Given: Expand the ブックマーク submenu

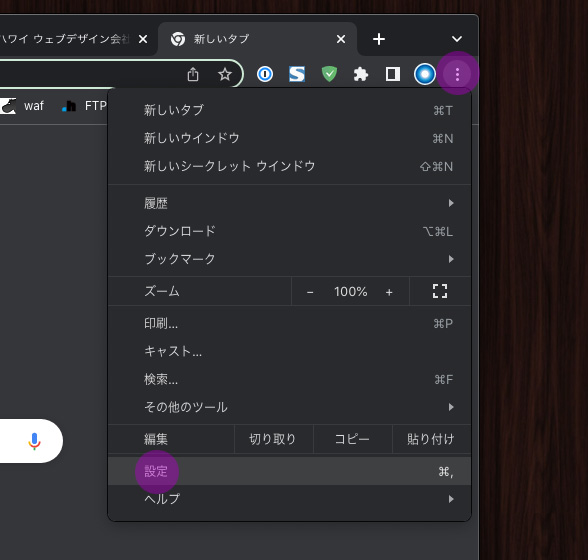Looking at the screenshot, I should (x=290, y=259).
